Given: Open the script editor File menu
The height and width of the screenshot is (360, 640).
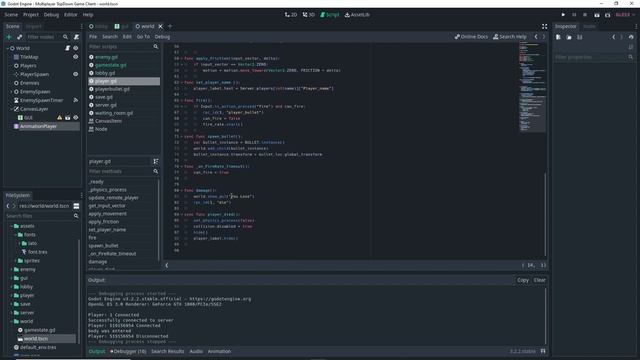Looking at the screenshot, I should (93, 37).
